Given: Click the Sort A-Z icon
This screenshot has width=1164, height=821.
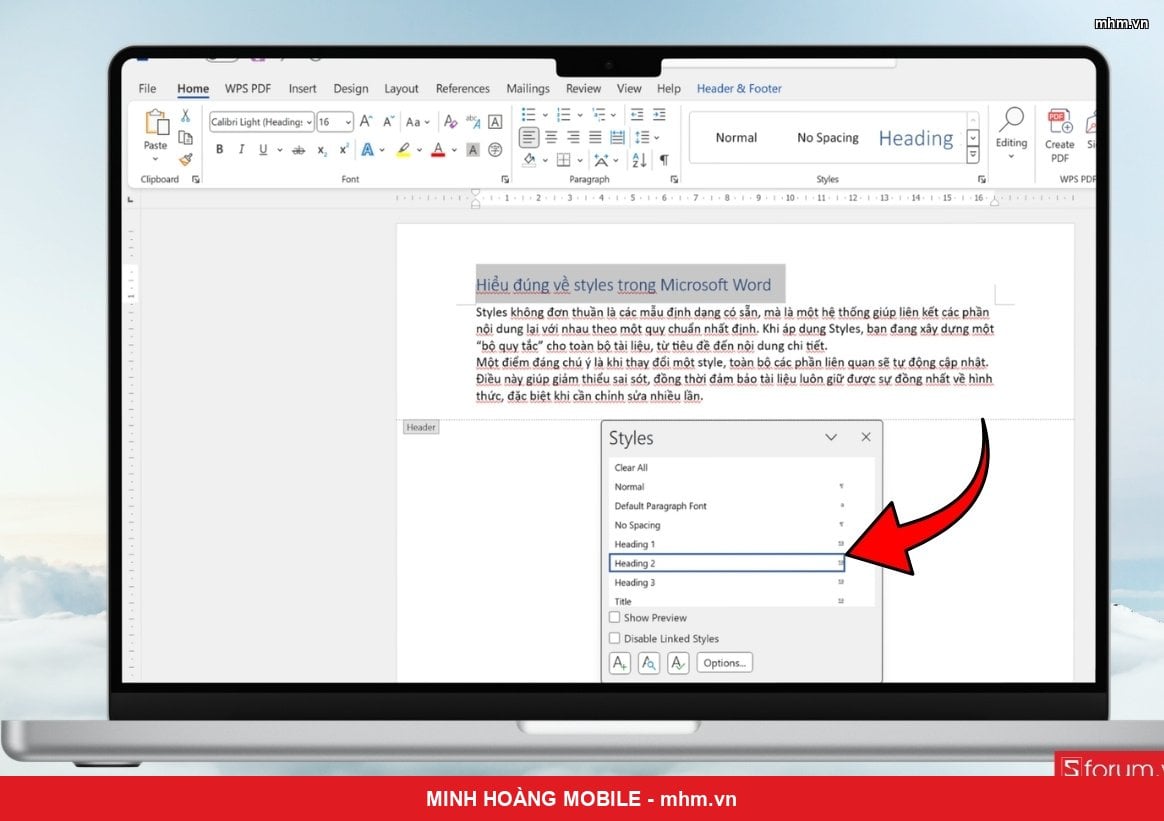Looking at the screenshot, I should [639, 160].
